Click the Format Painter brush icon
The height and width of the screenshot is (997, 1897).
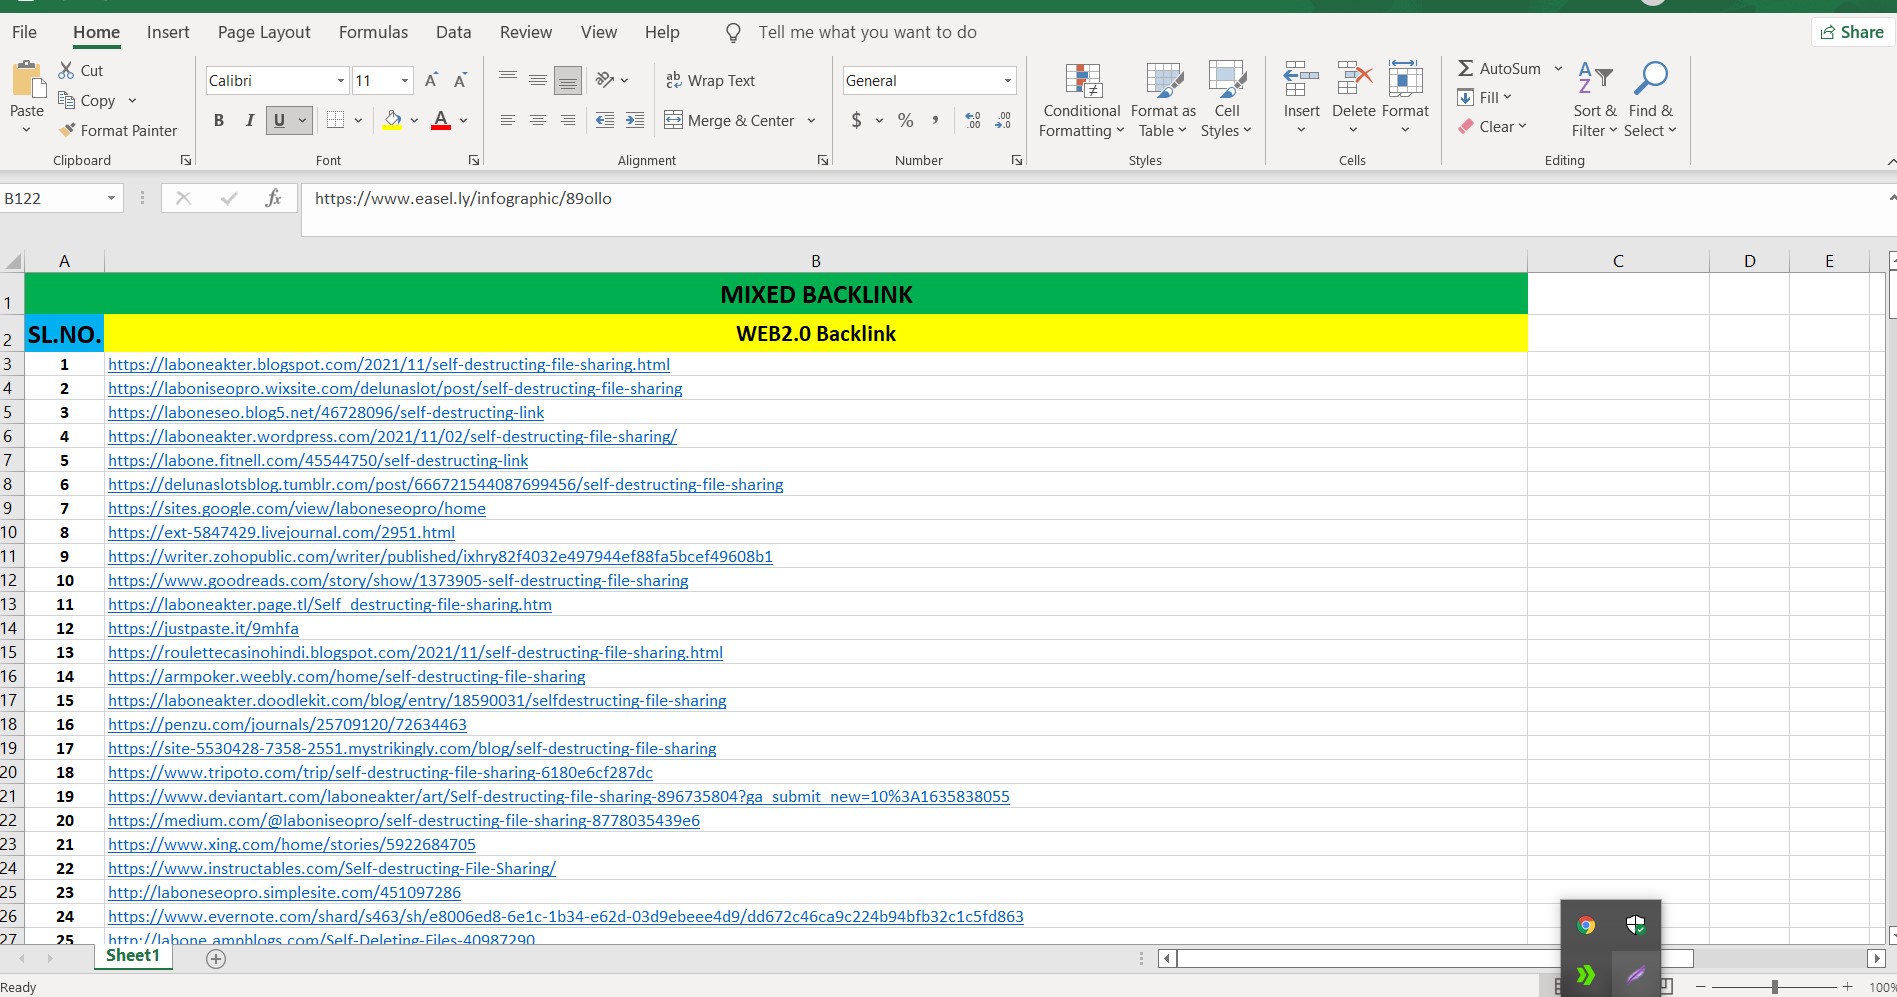[x=68, y=130]
